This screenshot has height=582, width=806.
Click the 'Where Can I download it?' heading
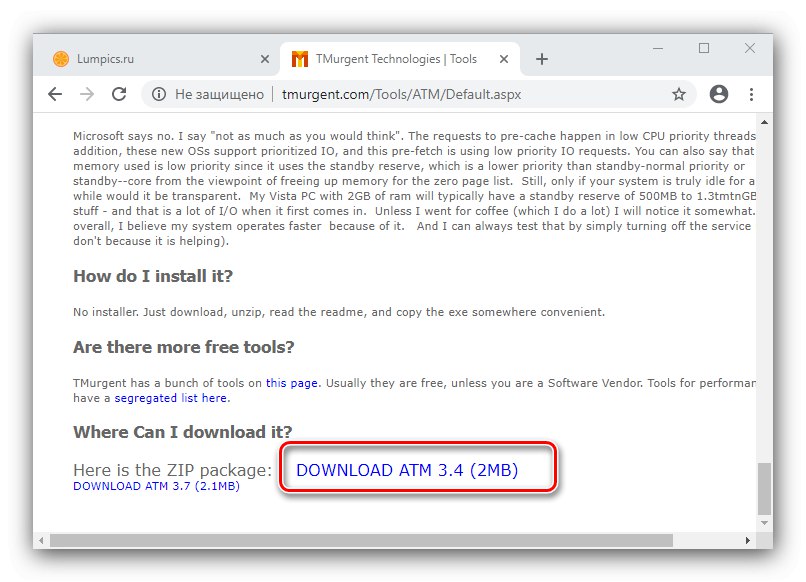tap(182, 432)
